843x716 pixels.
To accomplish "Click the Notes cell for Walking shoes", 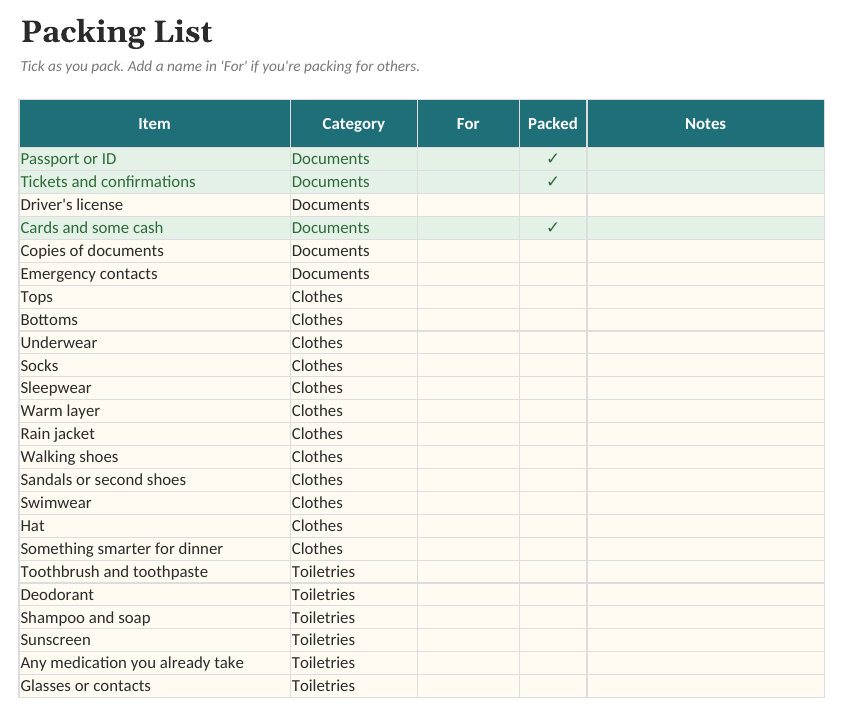I will [705, 457].
